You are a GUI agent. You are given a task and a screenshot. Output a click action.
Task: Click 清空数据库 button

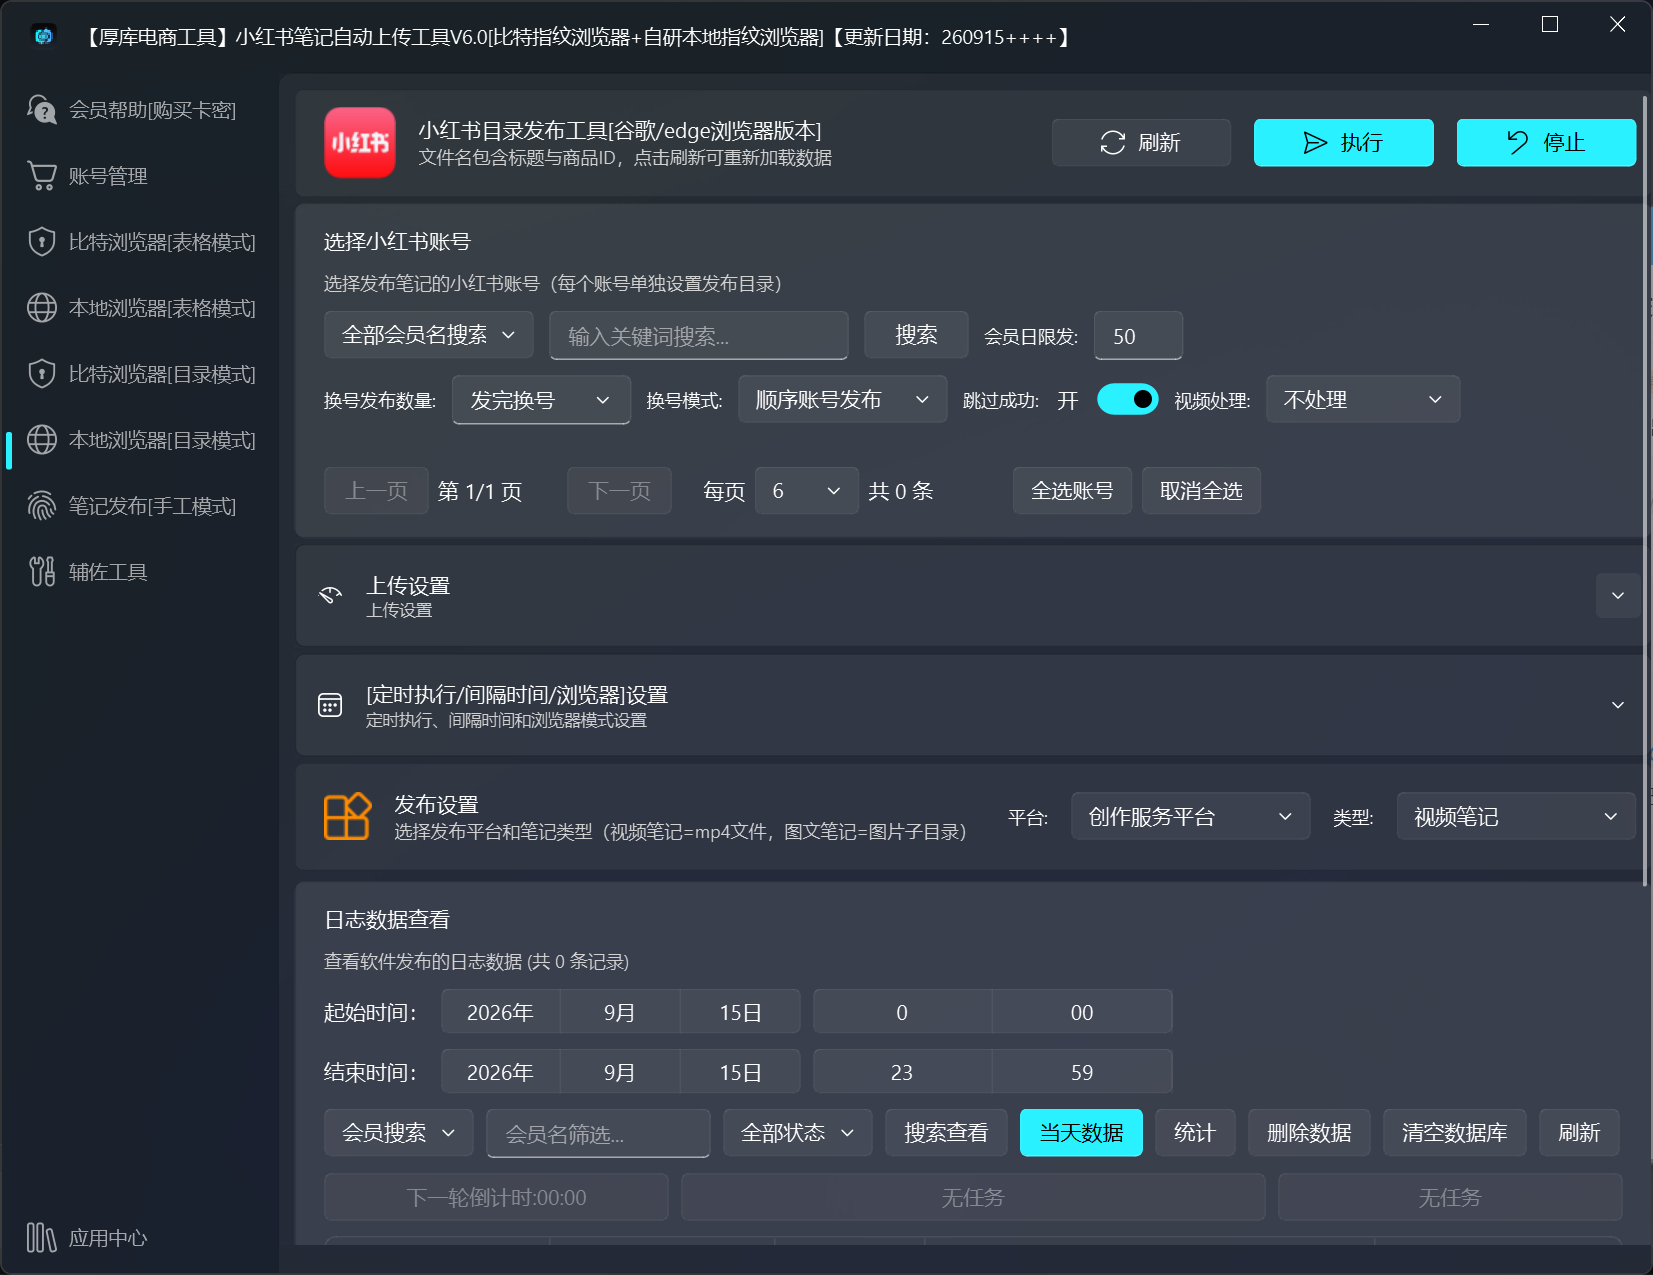click(x=1454, y=1133)
